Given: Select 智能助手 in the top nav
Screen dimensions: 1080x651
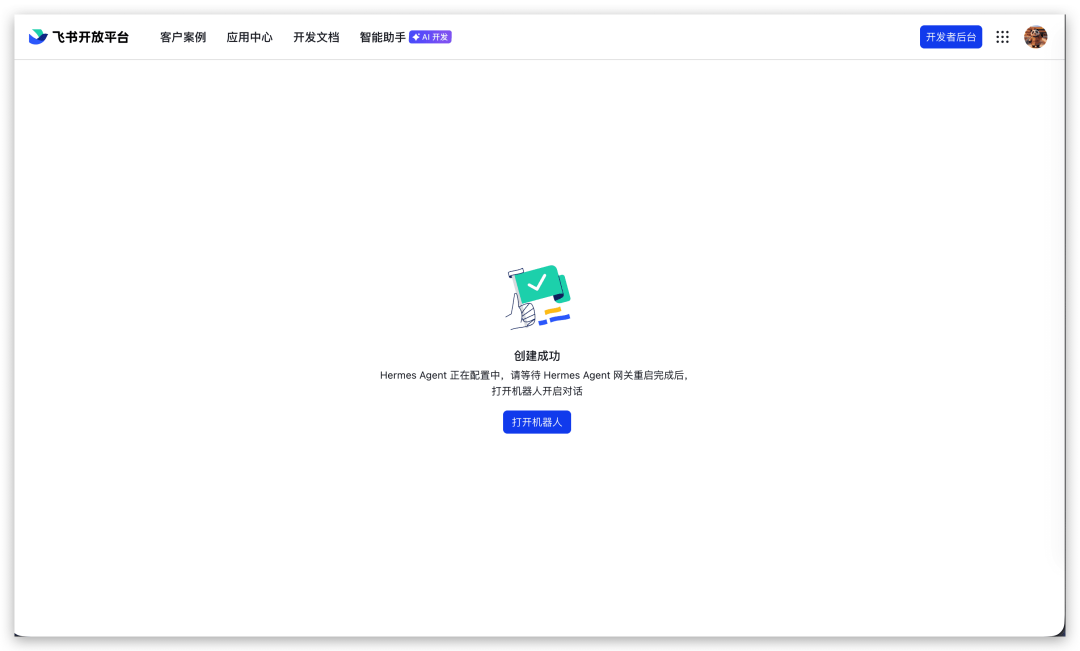Looking at the screenshot, I should [382, 37].
